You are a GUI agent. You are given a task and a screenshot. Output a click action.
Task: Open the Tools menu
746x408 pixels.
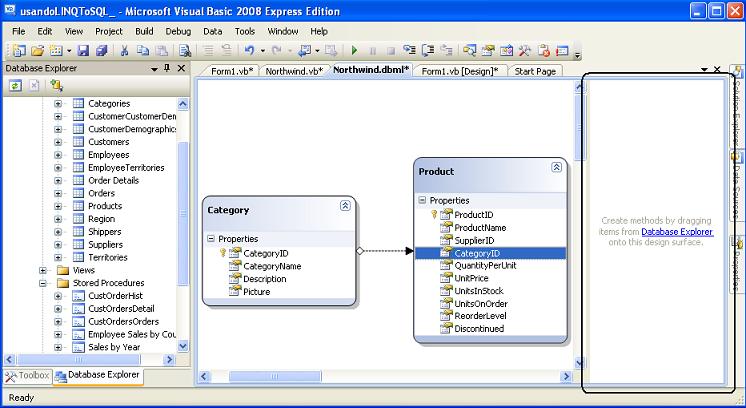click(245, 31)
